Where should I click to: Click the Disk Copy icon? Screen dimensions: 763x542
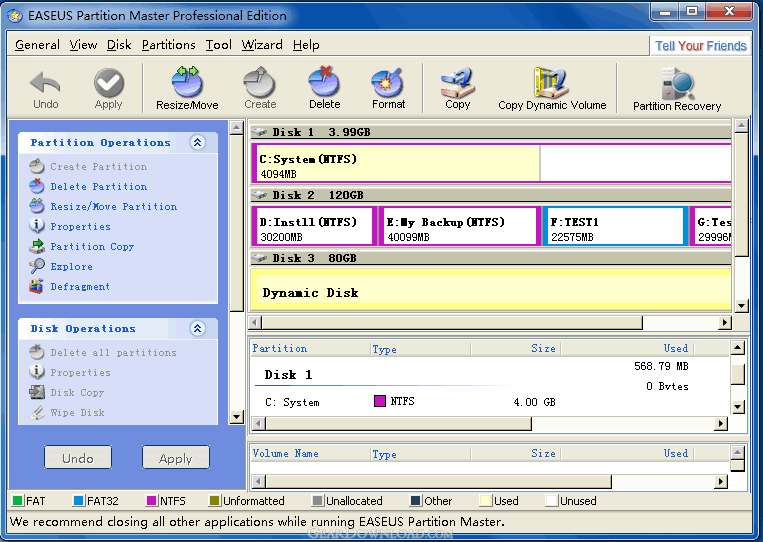click(x=36, y=392)
